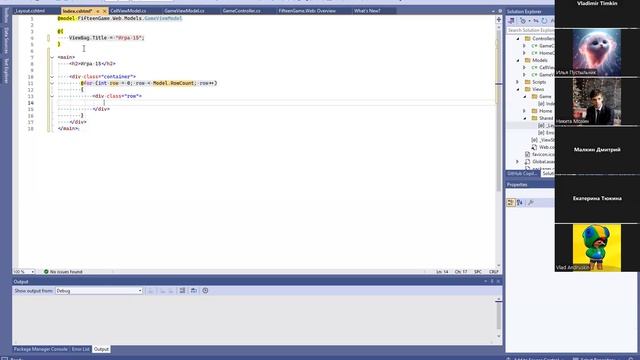Click the Solution Explorer refresh icon
This screenshot has height=360, width=640.
click(544, 20)
